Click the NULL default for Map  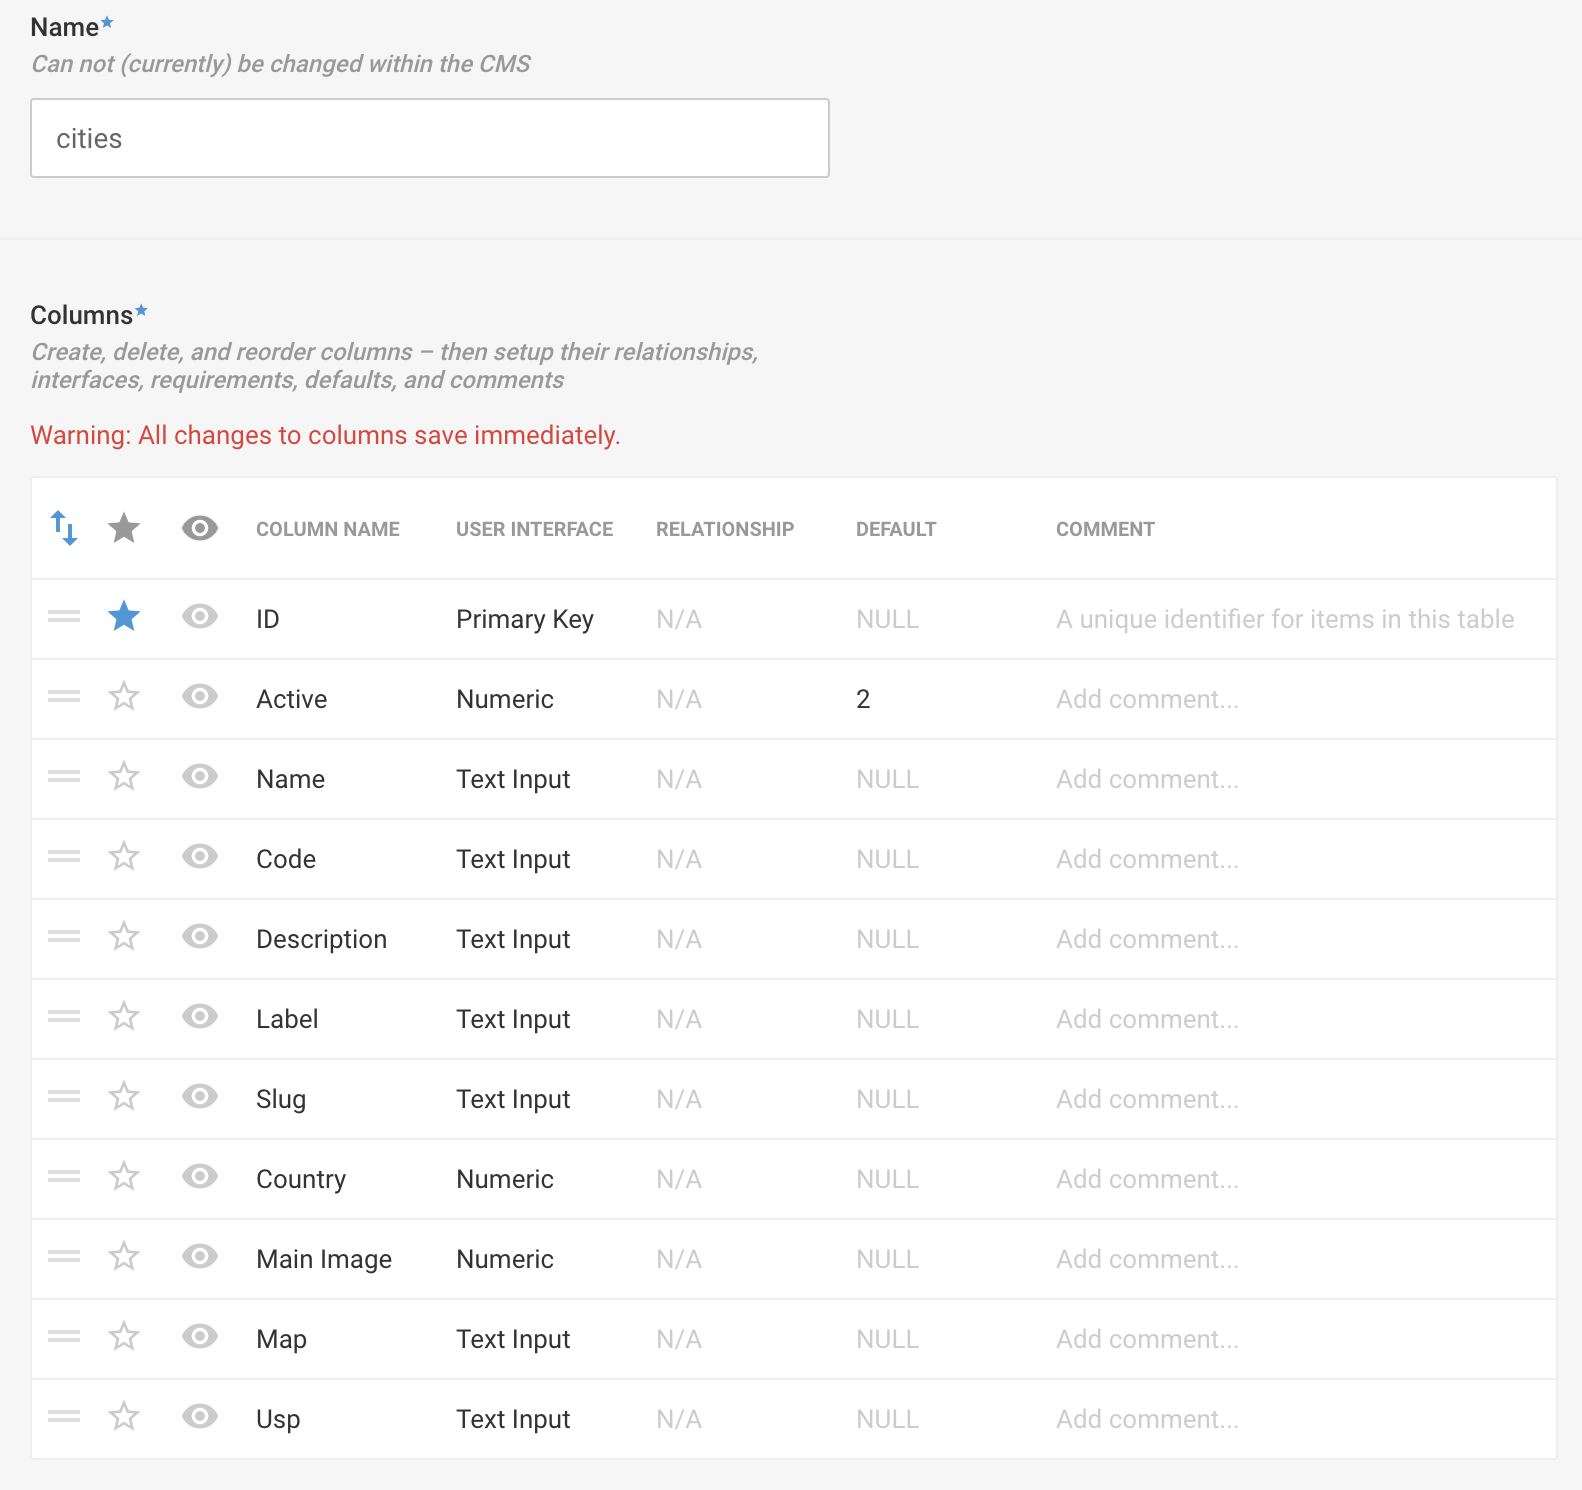pyautogui.click(x=887, y=1339)
